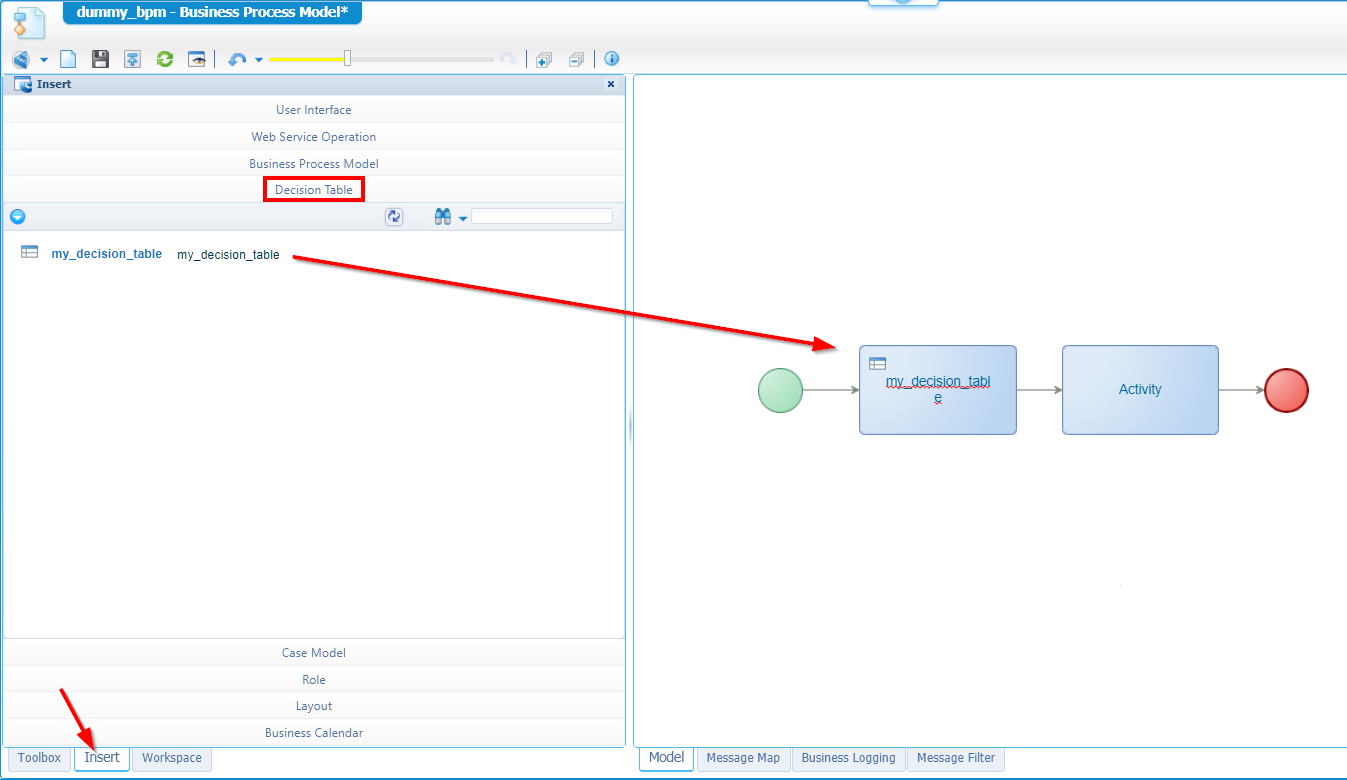Click the model information icon
This screenshot has height=780, width=1347.
click(611, 59)
